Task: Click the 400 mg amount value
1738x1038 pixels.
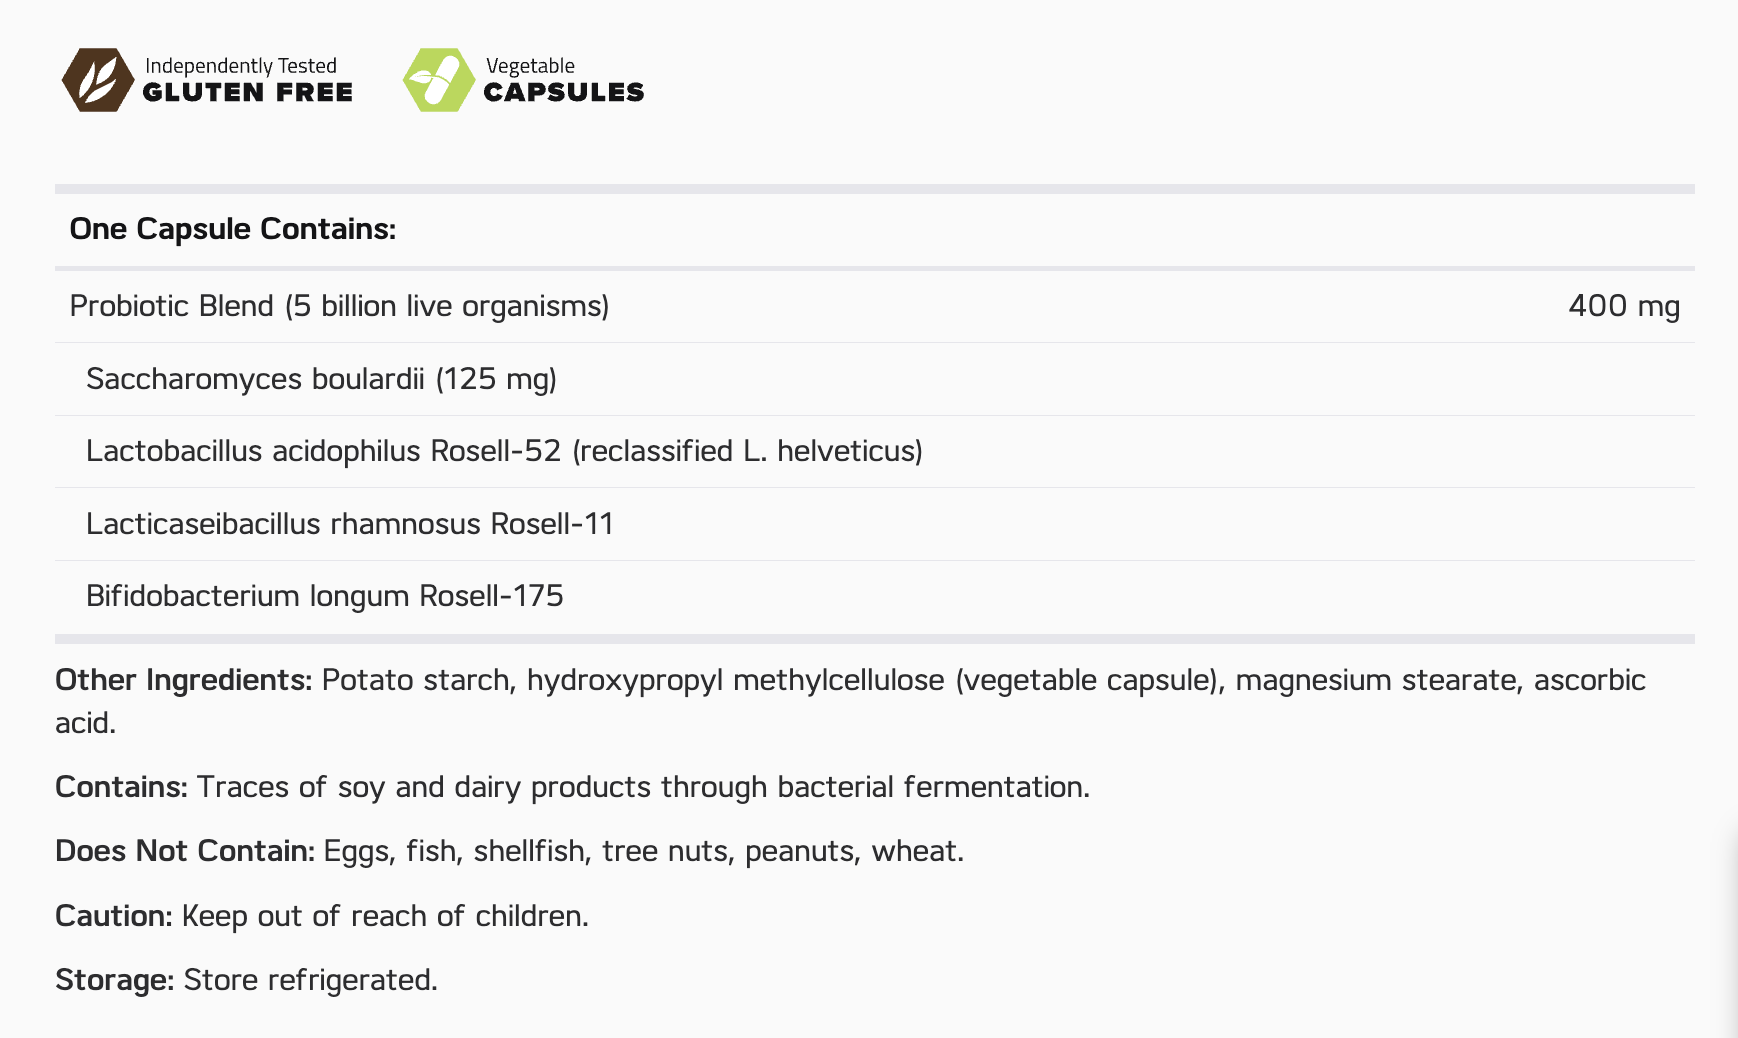Action: point(1623,306)
